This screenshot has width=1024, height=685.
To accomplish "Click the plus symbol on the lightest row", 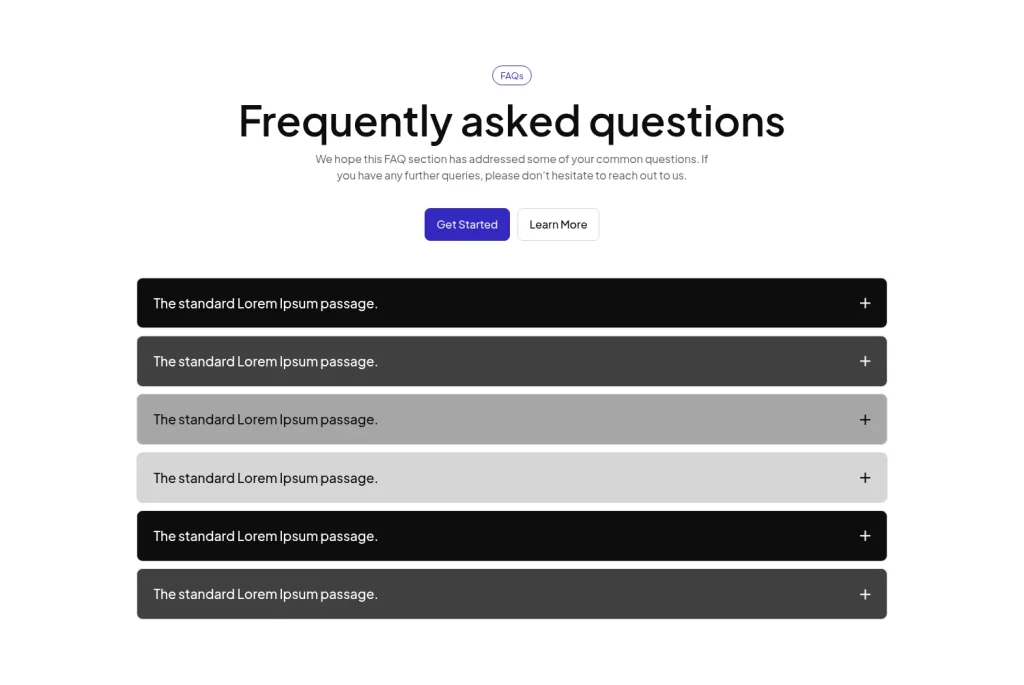I will 865,477.
